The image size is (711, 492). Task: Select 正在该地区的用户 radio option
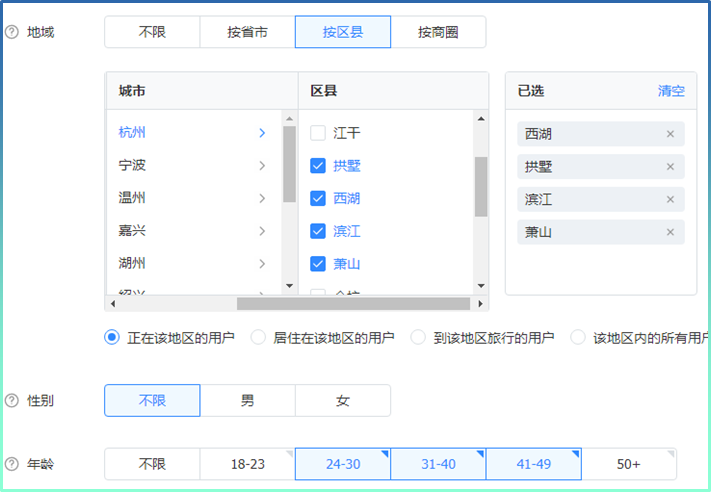[x=112, y=337]
